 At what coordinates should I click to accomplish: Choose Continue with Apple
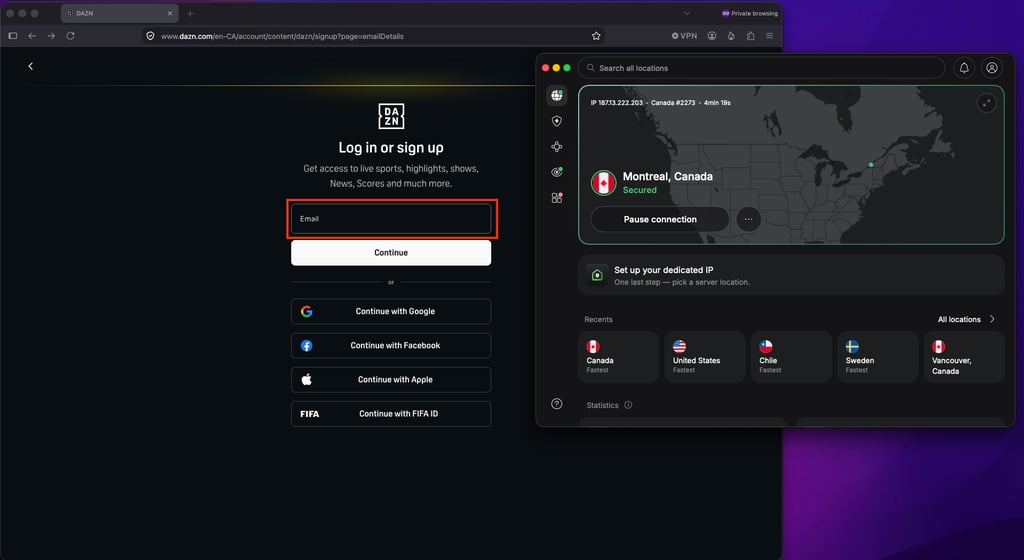(x=391, y=379)
